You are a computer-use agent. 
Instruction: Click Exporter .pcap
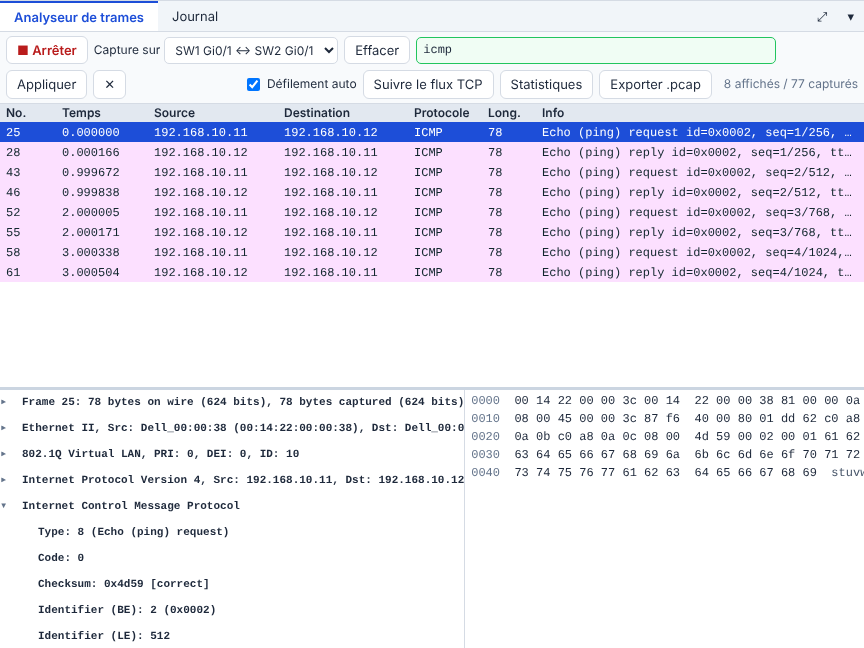pos(655,84)
